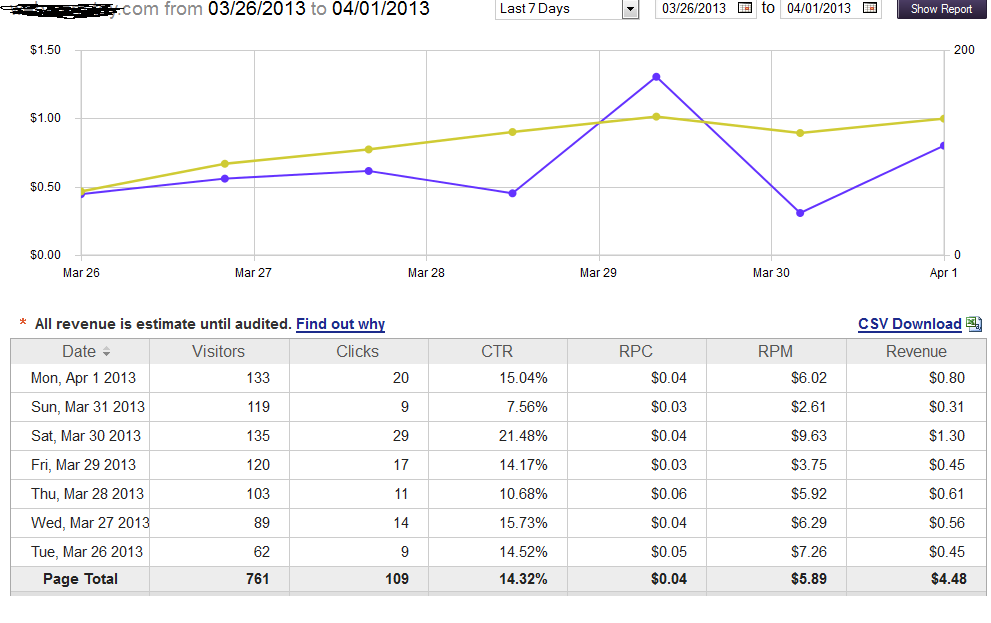This screenshot has width=991, height=623.
Task: Click the yellow data point after Mar 30
Action: [x=800, y=133]
